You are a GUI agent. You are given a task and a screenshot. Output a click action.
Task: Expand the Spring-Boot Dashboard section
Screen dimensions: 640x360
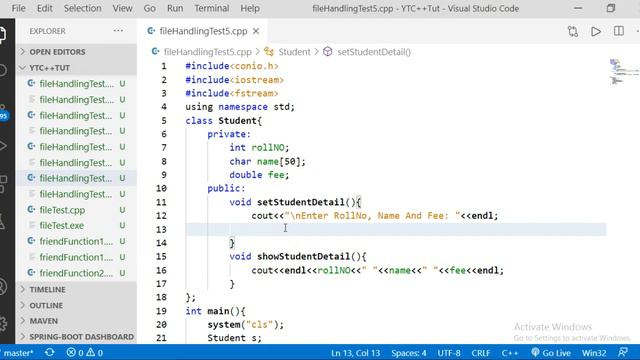click(x=76, y=337)
